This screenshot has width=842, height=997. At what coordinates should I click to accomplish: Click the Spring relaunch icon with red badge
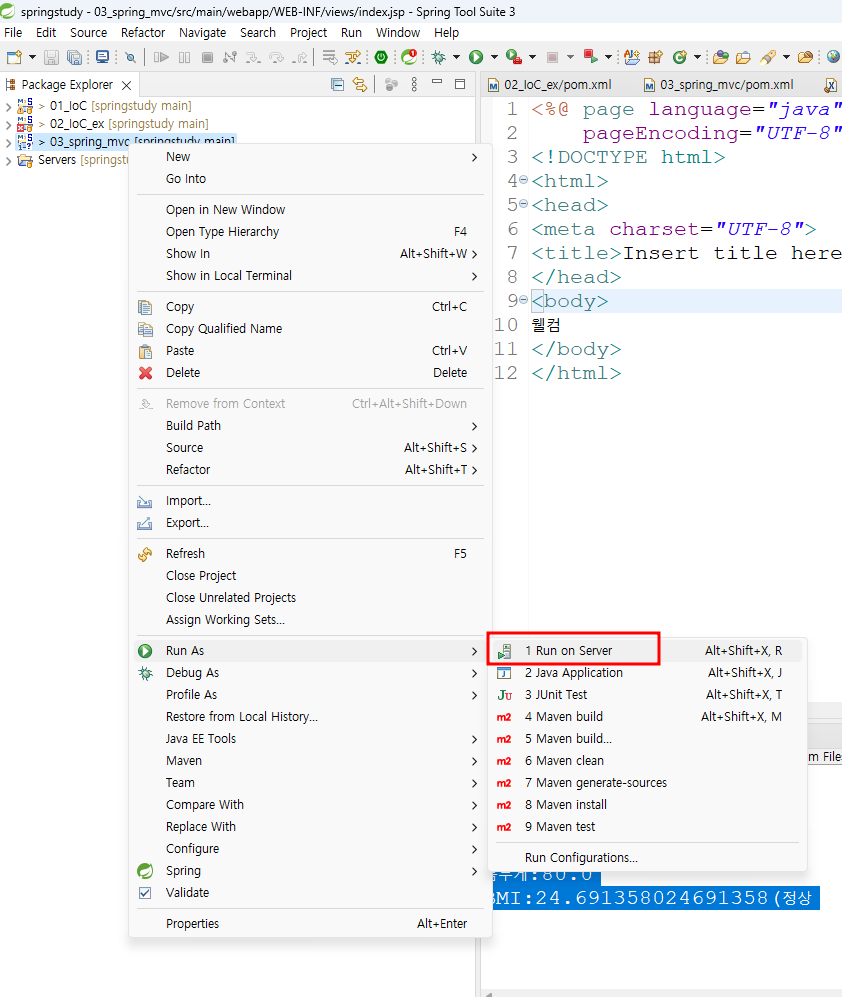click(x=410, y=57)
